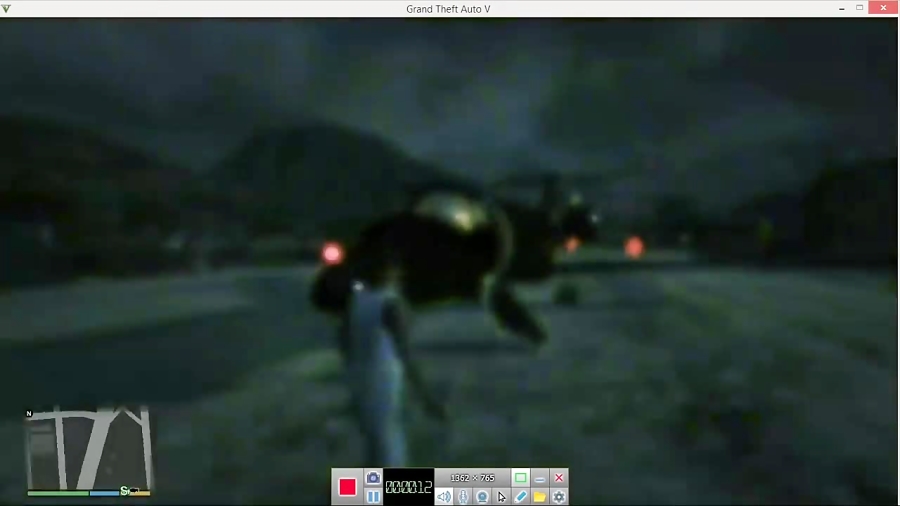
Task: Open the pencil drawing tool
Action: tap(521, 497)
